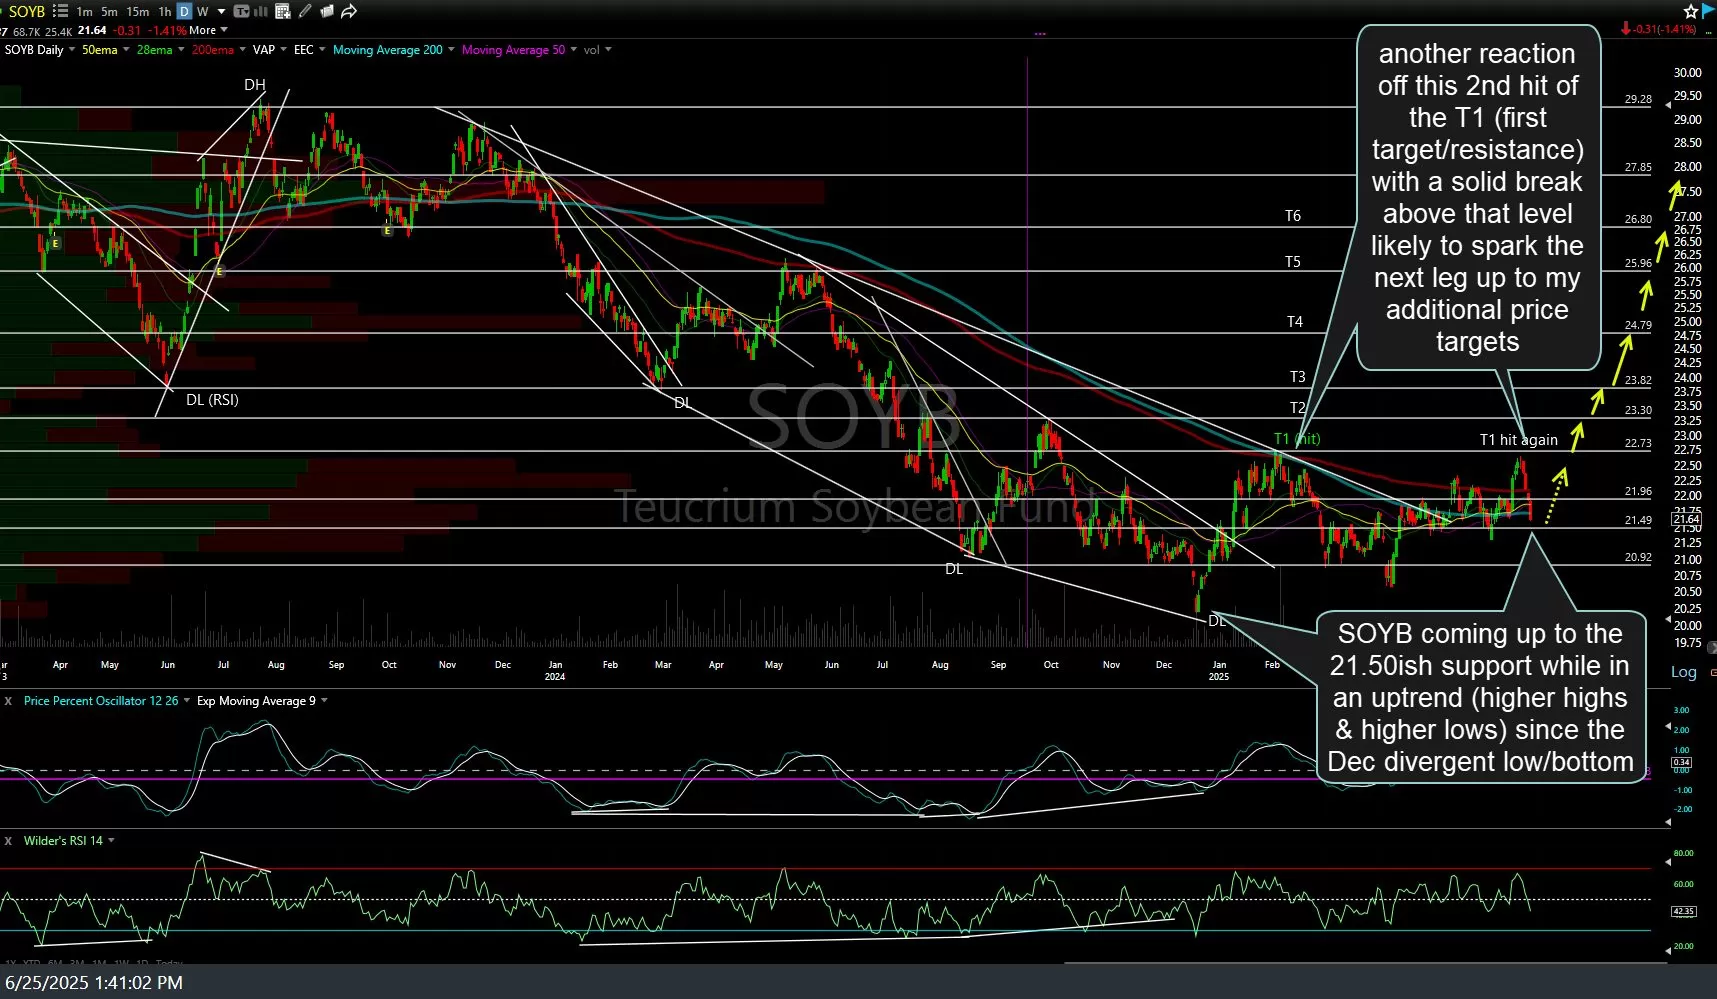
Task: Click the -0.31 (-1.41%) change readout at top right
Action: (x=1659, y=29)
